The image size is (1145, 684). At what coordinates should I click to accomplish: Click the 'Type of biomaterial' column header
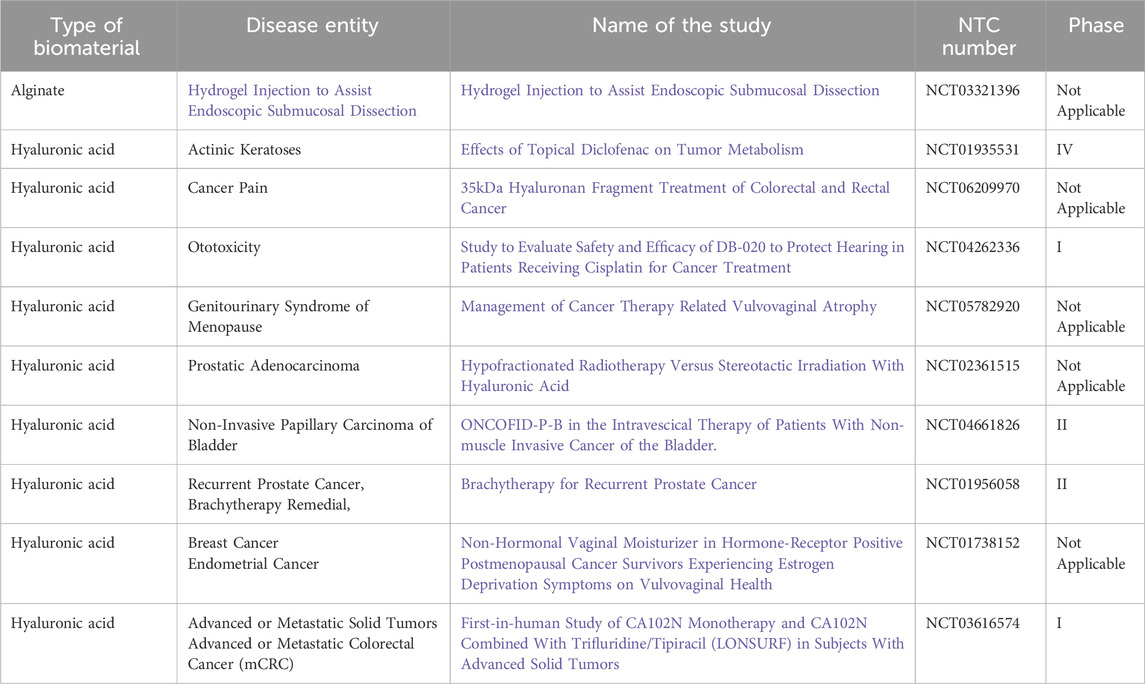click(x=88, y=36)
